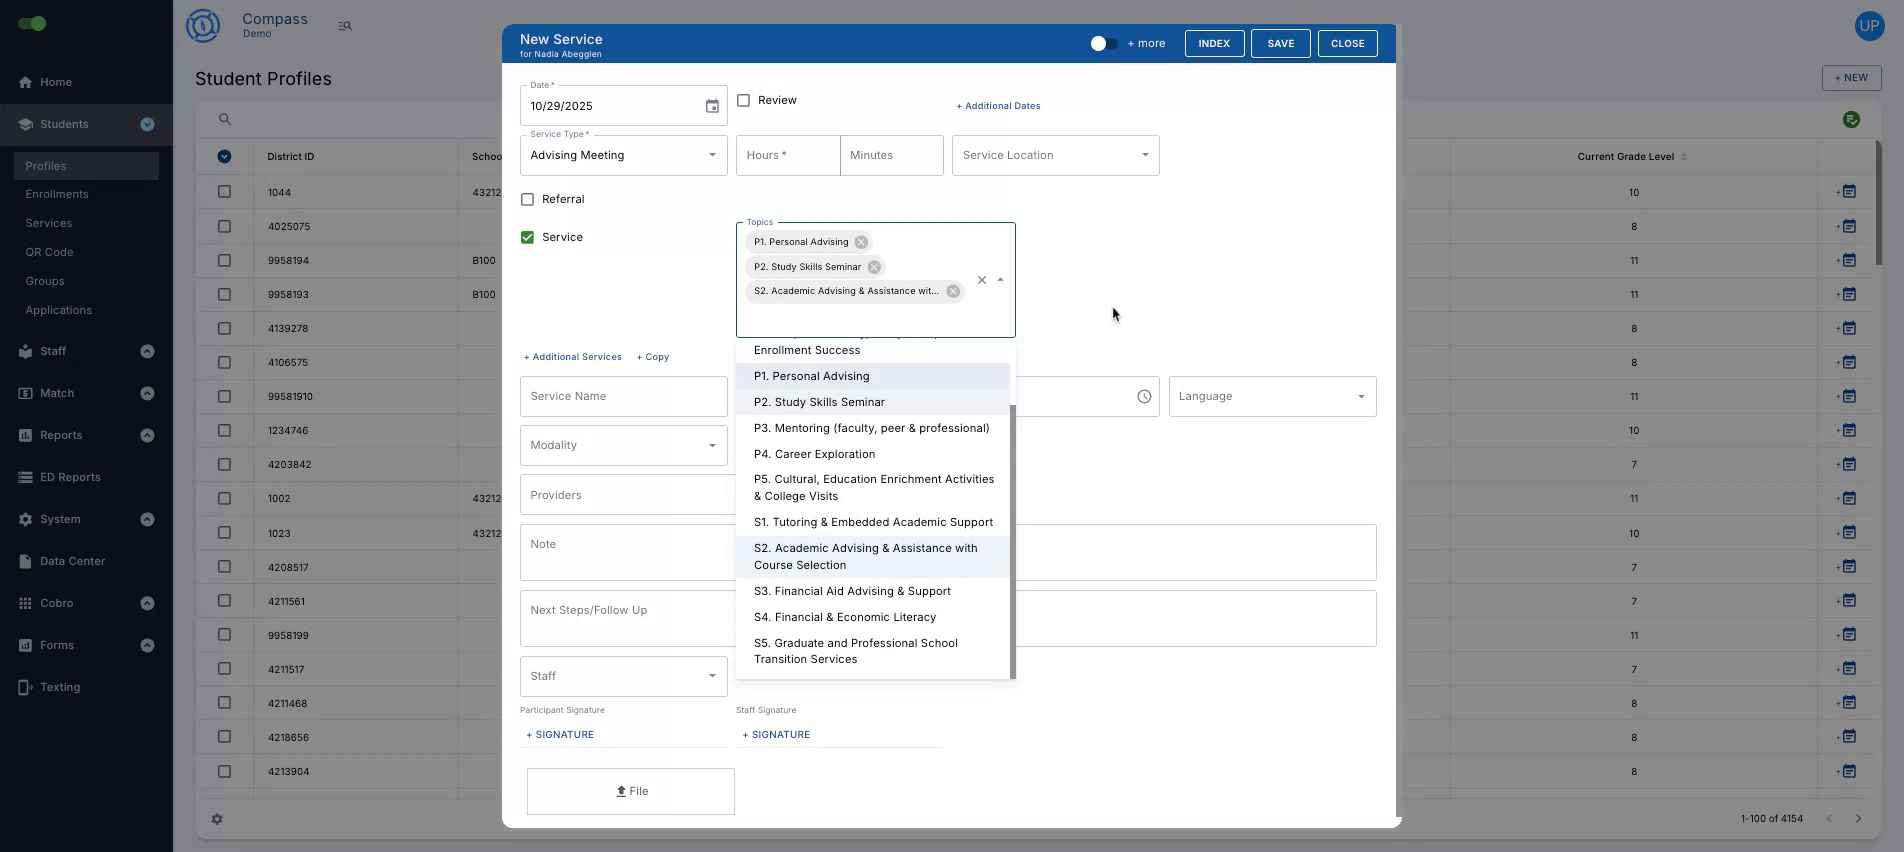The image size is (1904, 852).
Task: Click the SAVE button
Action: coord(1280,44)
